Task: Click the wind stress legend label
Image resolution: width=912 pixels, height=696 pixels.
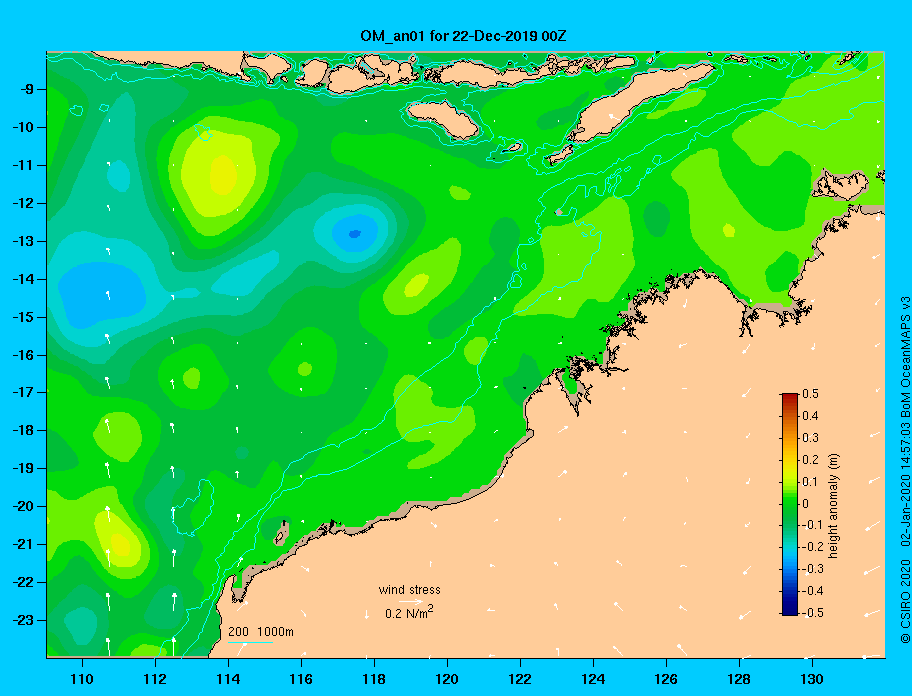Action: [409, 590]
